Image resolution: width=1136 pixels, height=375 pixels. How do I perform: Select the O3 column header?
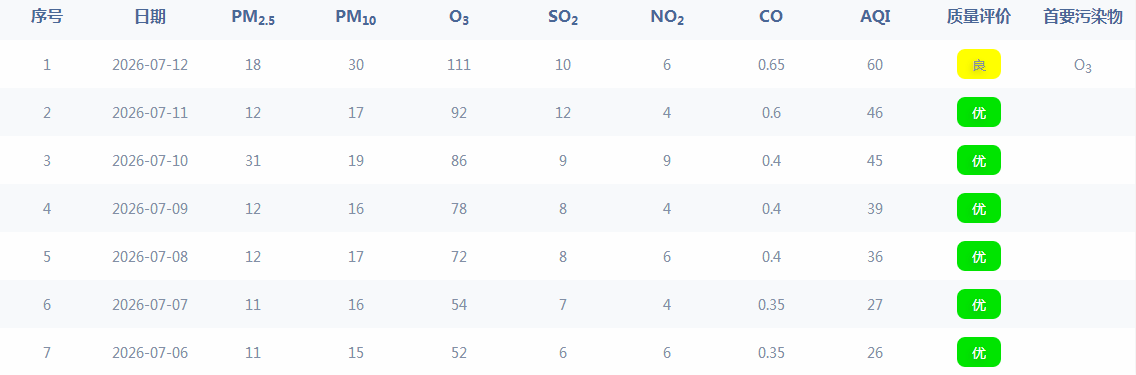coord(459,18)
